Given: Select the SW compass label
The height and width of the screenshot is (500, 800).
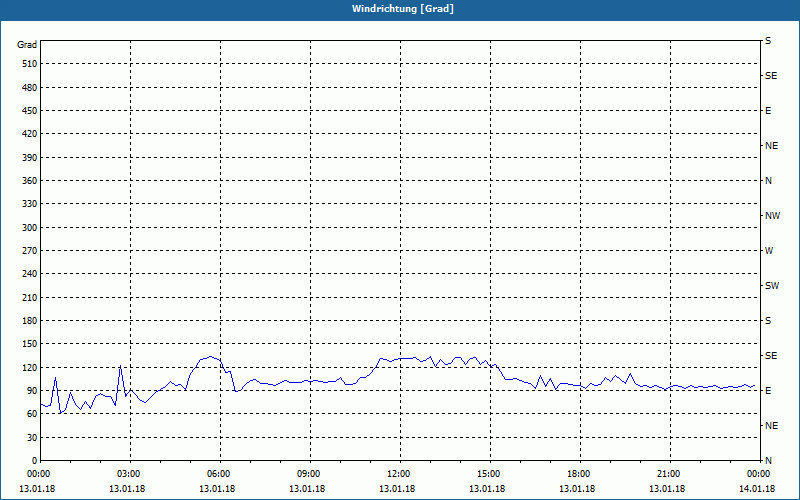Looking at the screenshot, I should pyautogui.click(x=772, y=286).
